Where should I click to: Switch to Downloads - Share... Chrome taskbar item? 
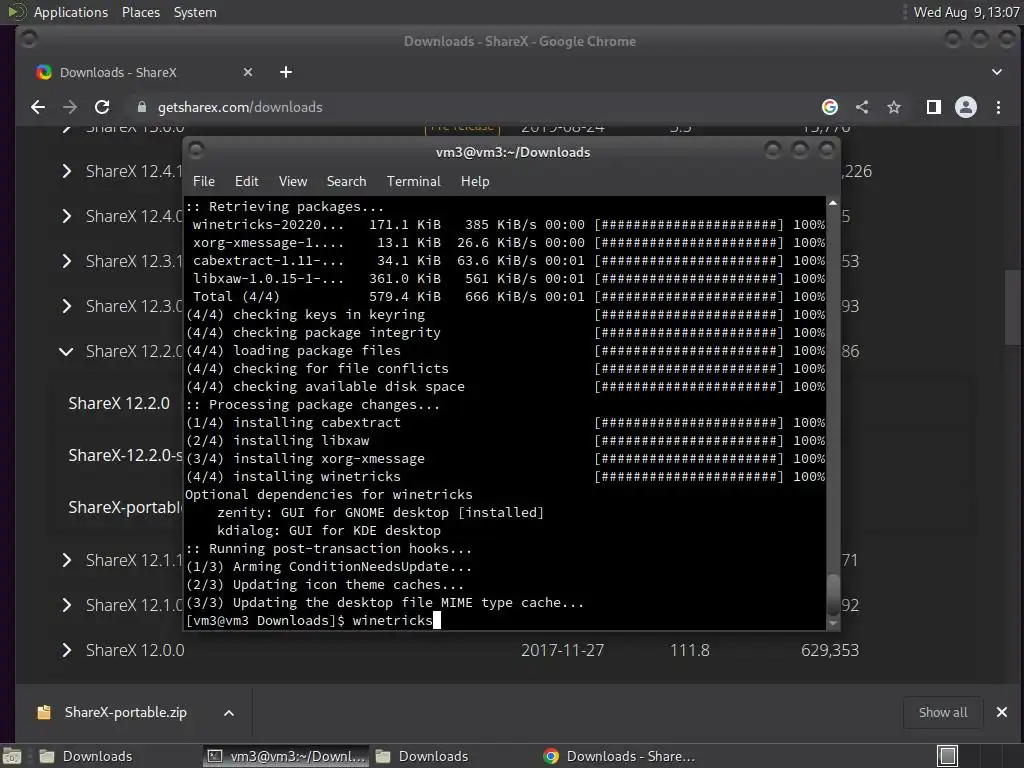click(622, 756)
